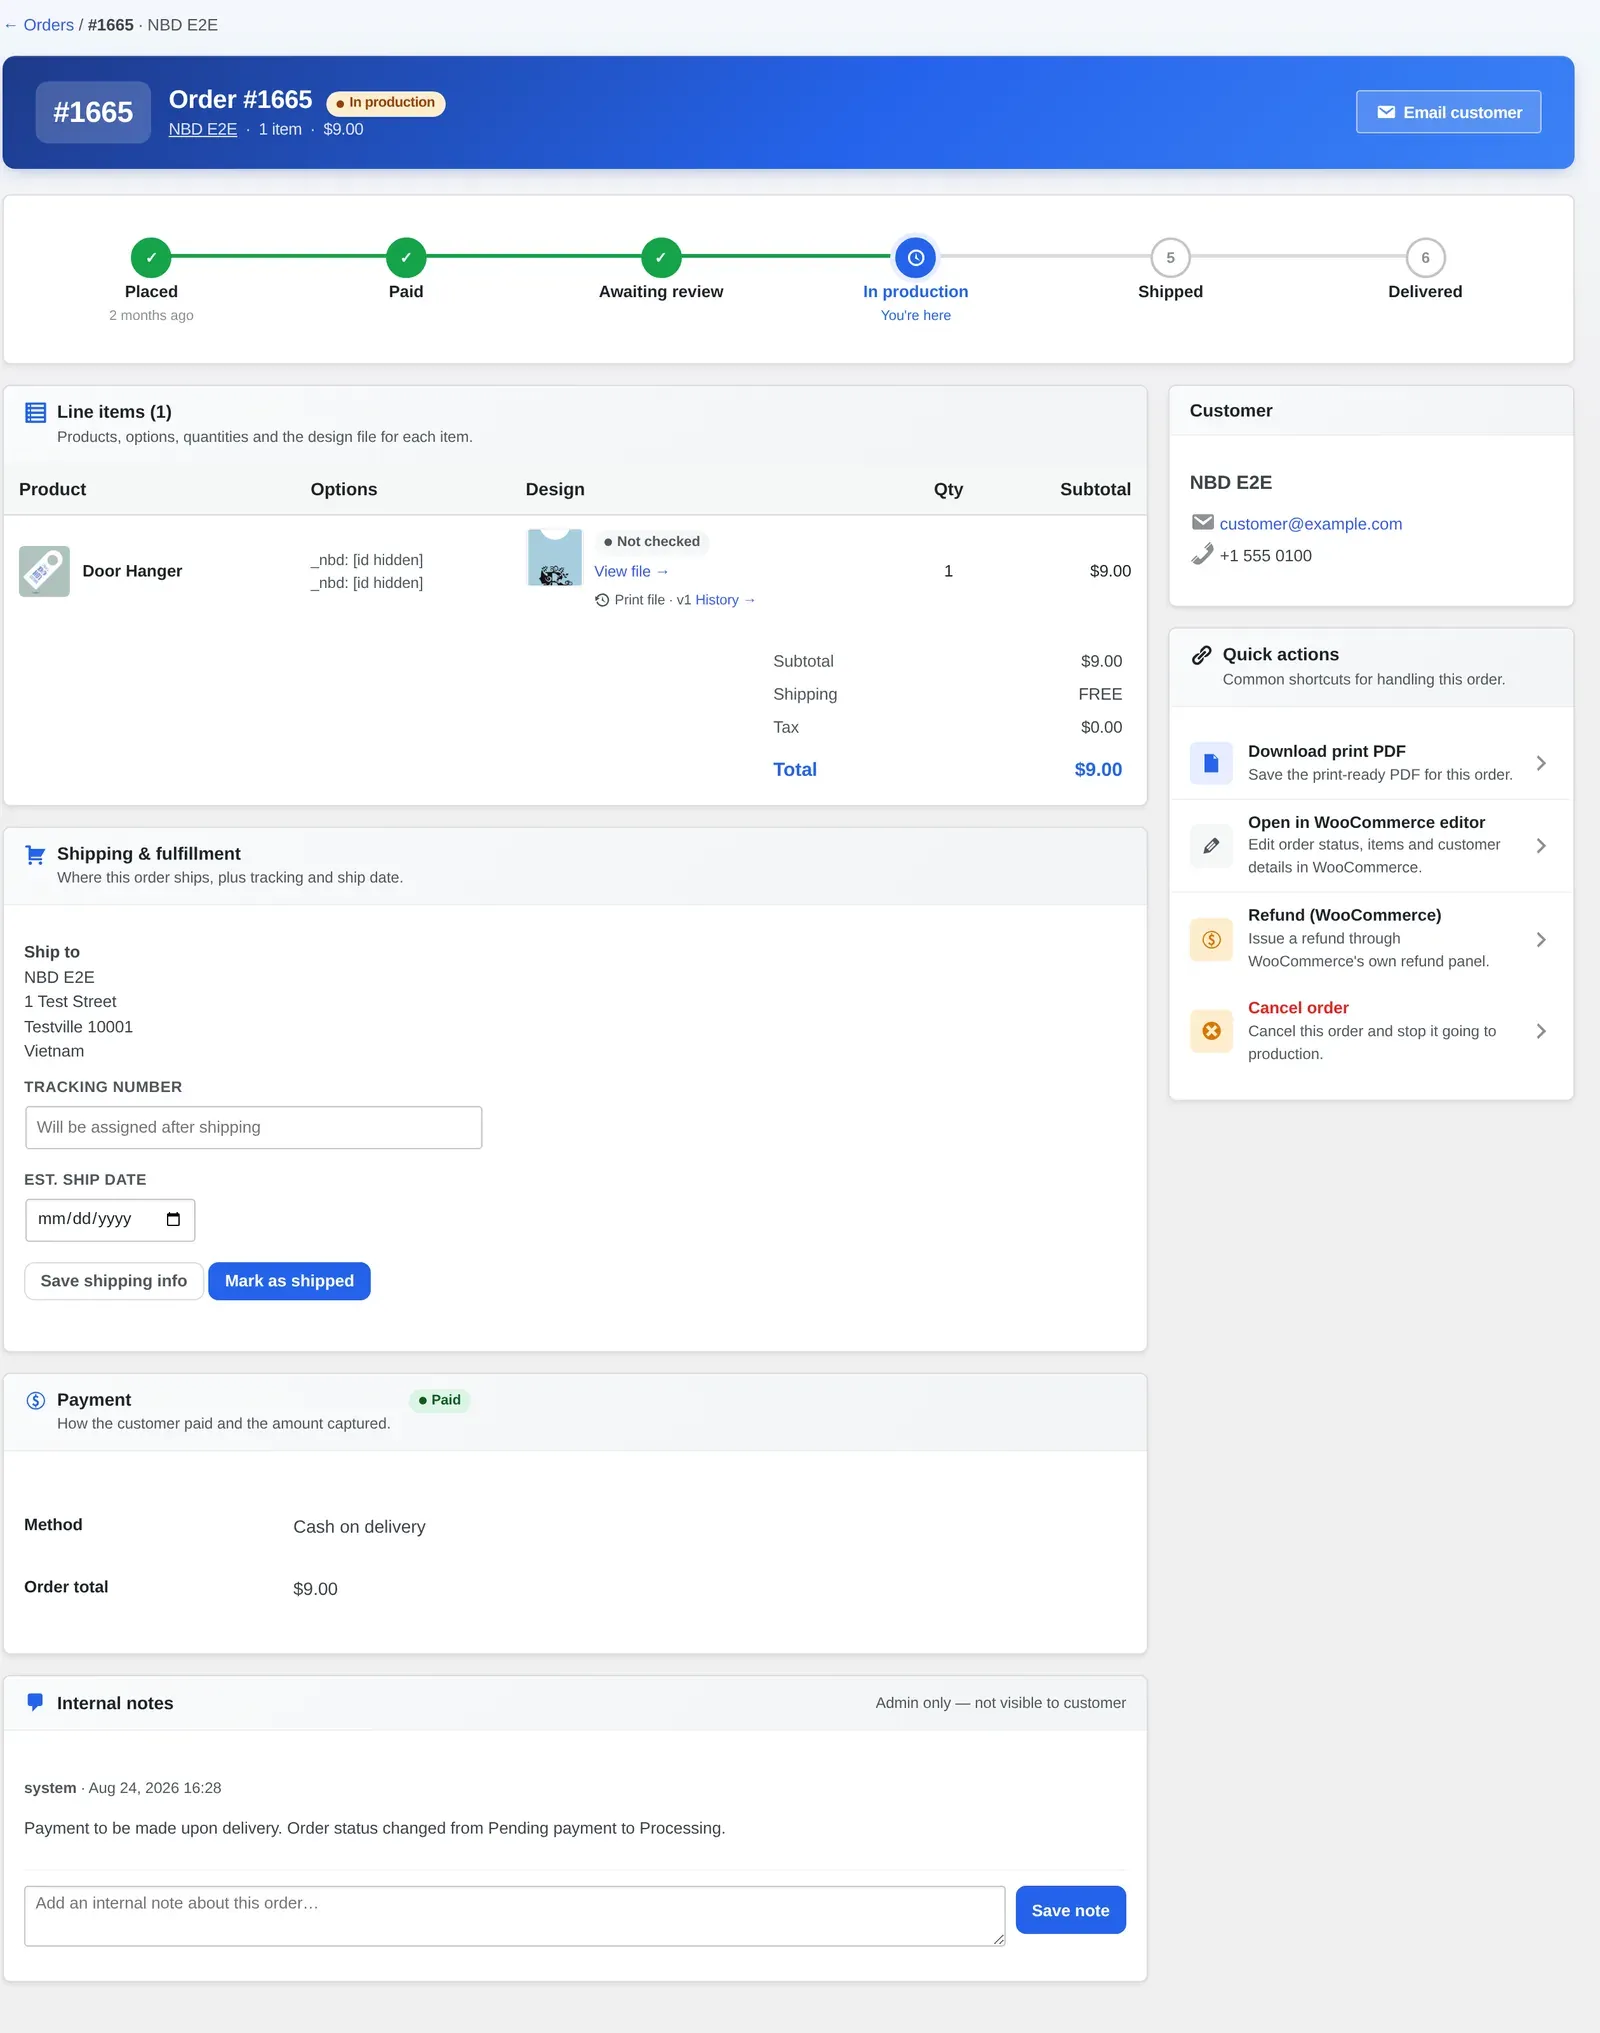Image resolution: width=1600 pixels, height=2033 pixels.
Task: Click the In production clock step marker
Action: tap(916, 258)
